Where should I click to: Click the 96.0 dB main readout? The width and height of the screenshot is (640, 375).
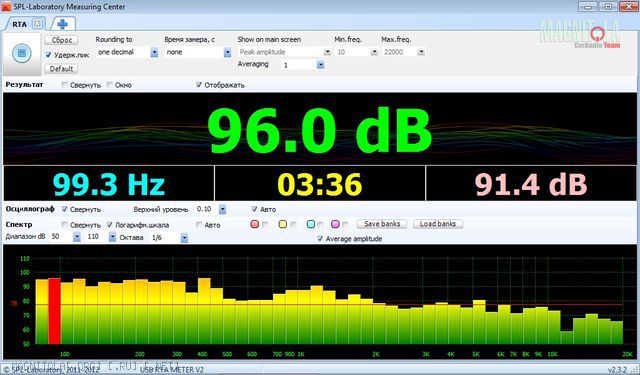pyautogui.click(x=319, y=130)
